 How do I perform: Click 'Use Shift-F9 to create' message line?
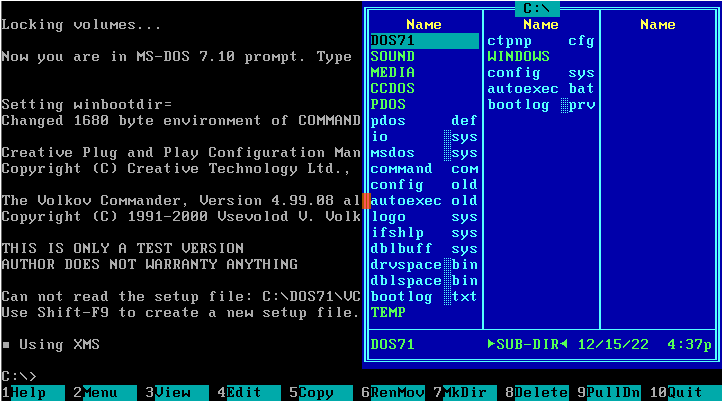coord(181,313)
